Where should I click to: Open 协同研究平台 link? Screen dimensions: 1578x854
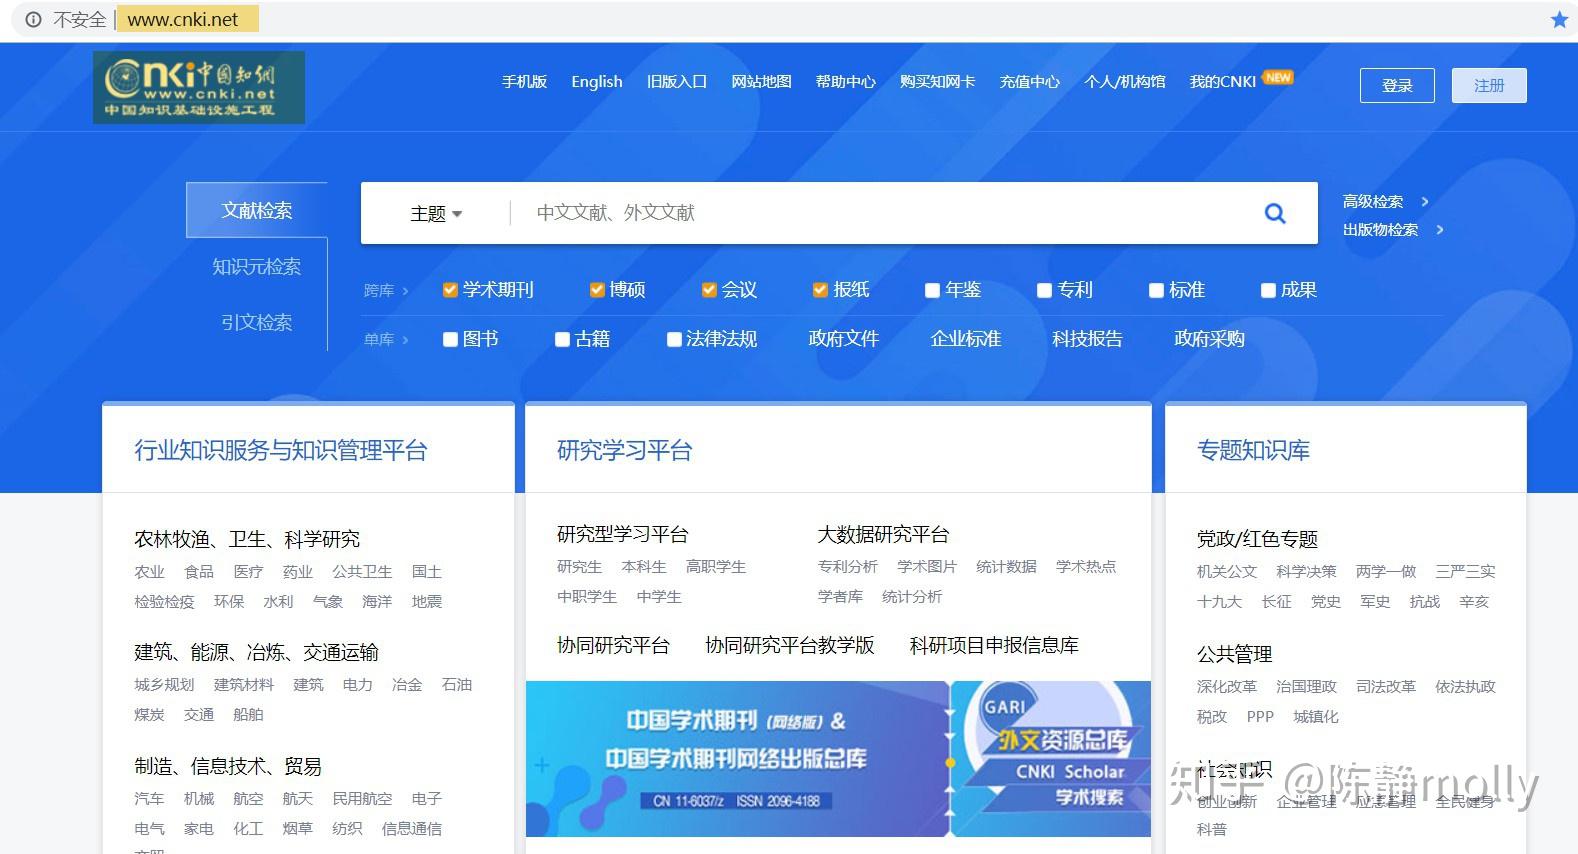pyautogui.click(x=613, y=646)
